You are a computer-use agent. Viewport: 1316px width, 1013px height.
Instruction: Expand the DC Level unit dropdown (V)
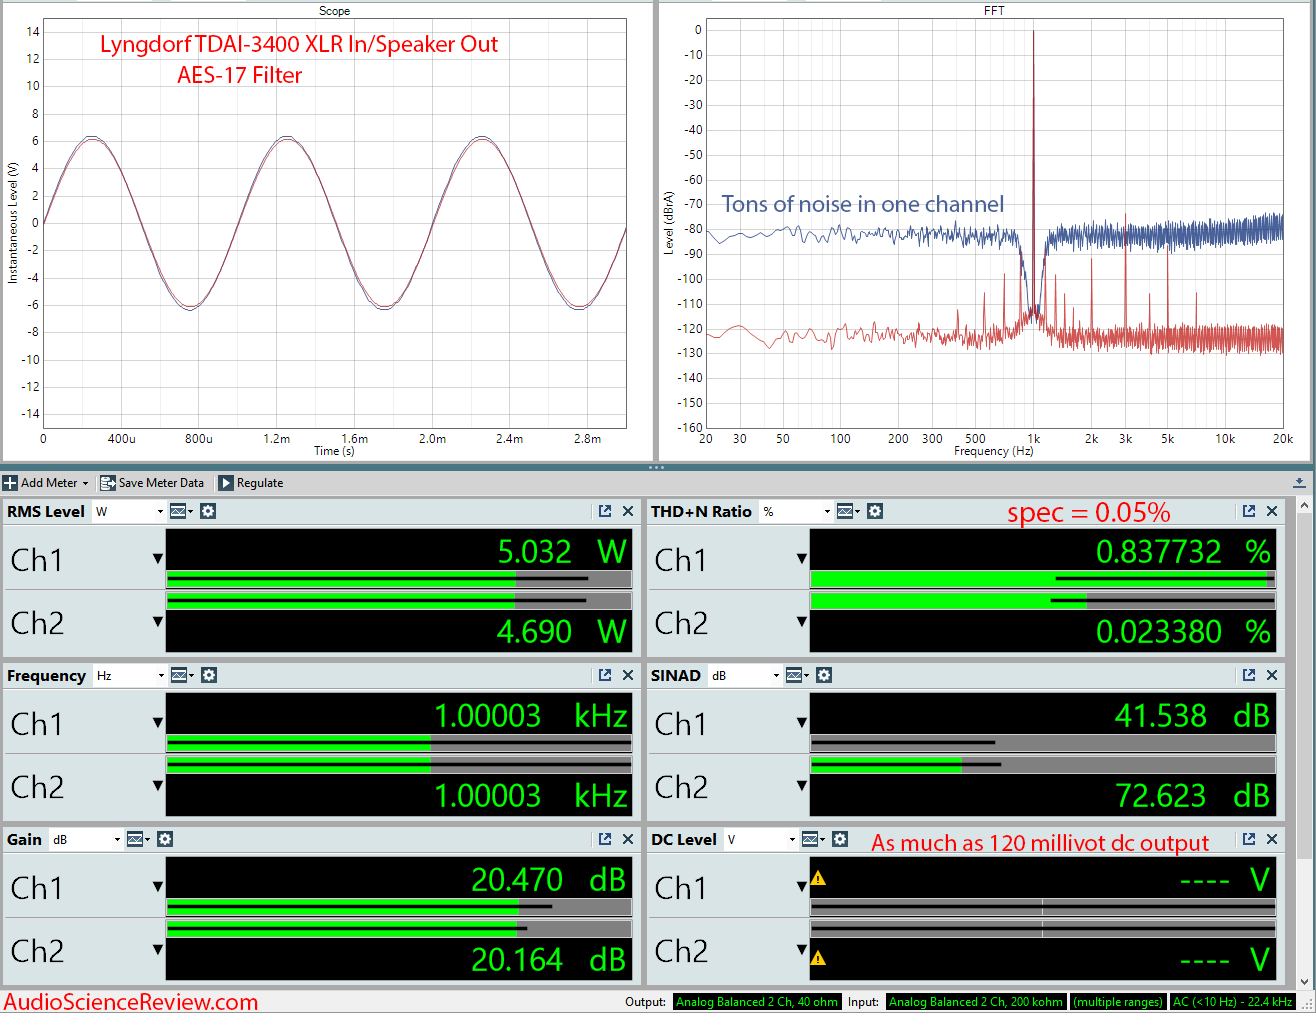tap(761, 839)
